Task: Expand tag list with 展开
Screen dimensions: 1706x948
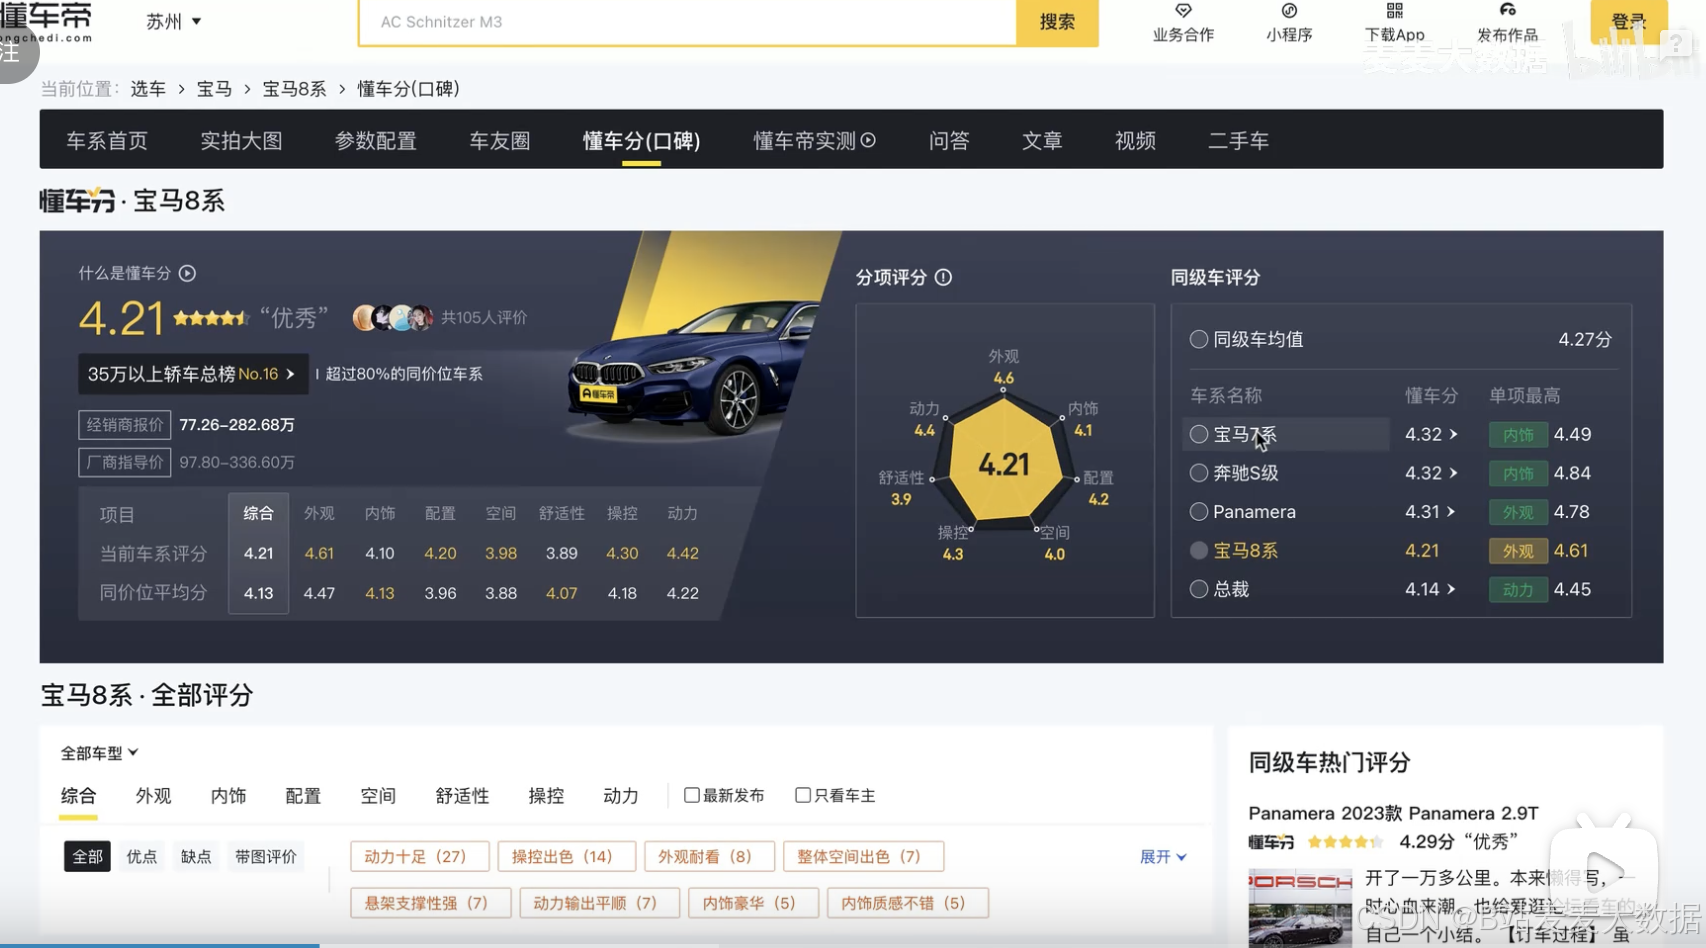Action: 1163,857
